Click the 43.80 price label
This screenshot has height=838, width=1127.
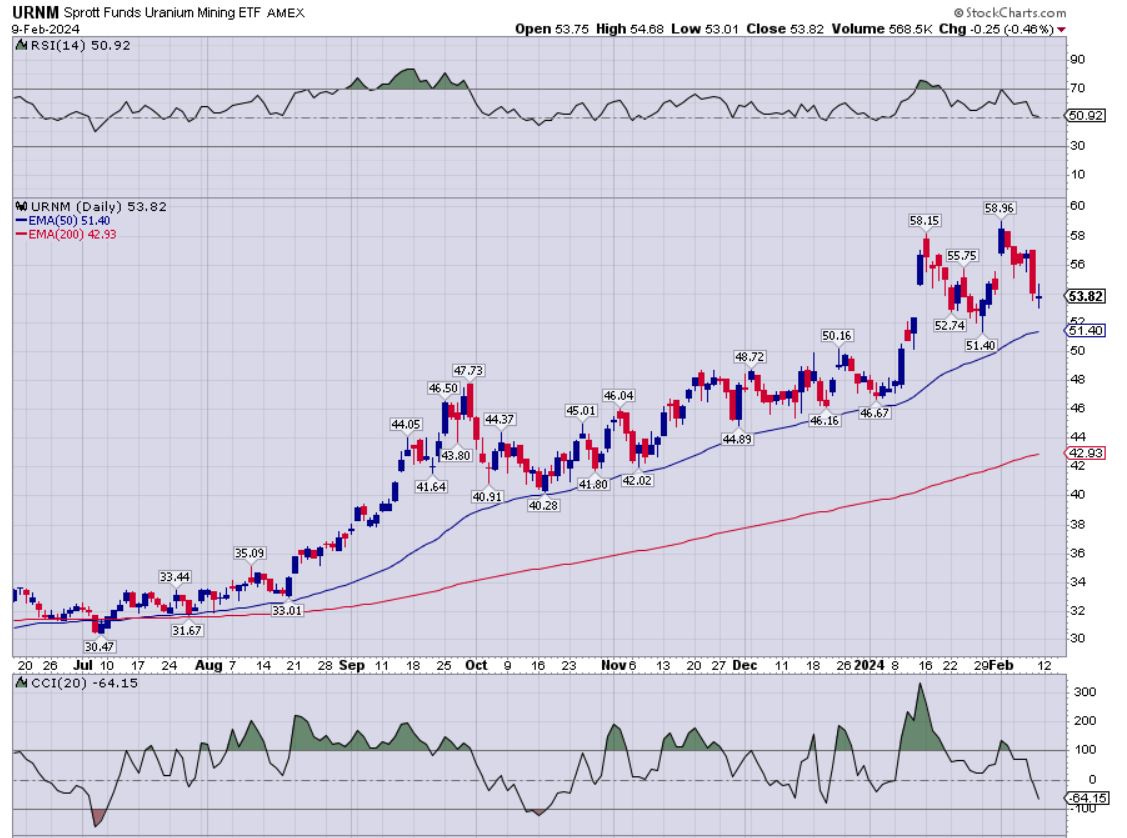[x=456, y=456]
